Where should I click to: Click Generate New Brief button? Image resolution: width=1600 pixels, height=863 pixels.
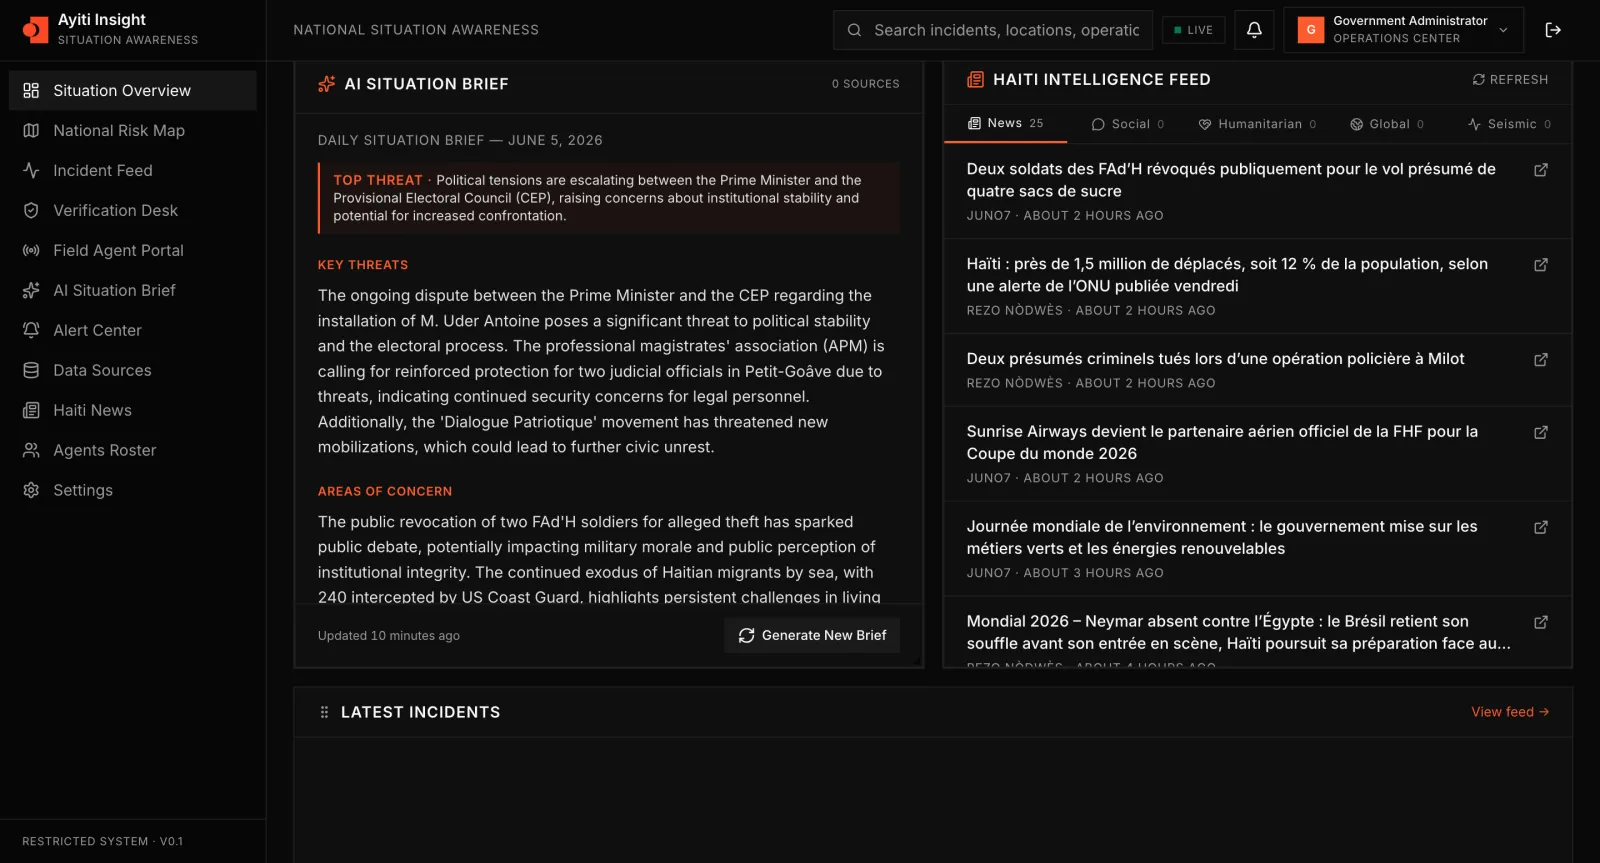[812, 635]
